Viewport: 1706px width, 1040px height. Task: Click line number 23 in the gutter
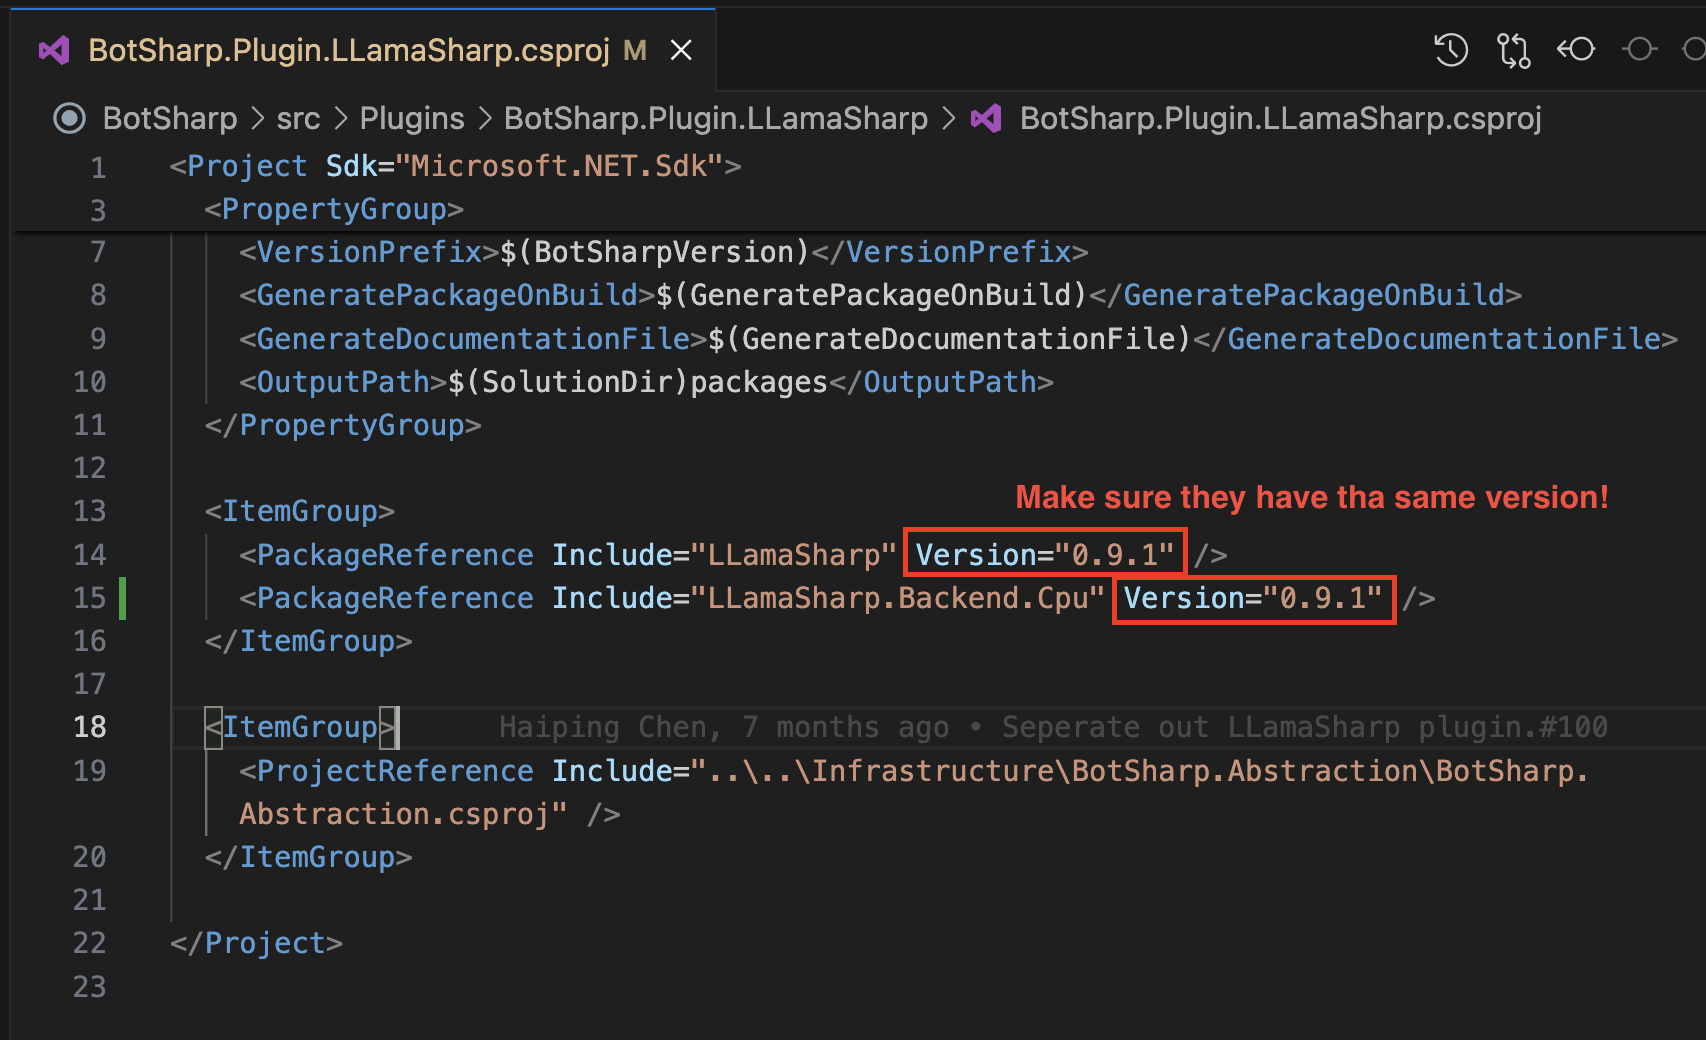[89, 987]
